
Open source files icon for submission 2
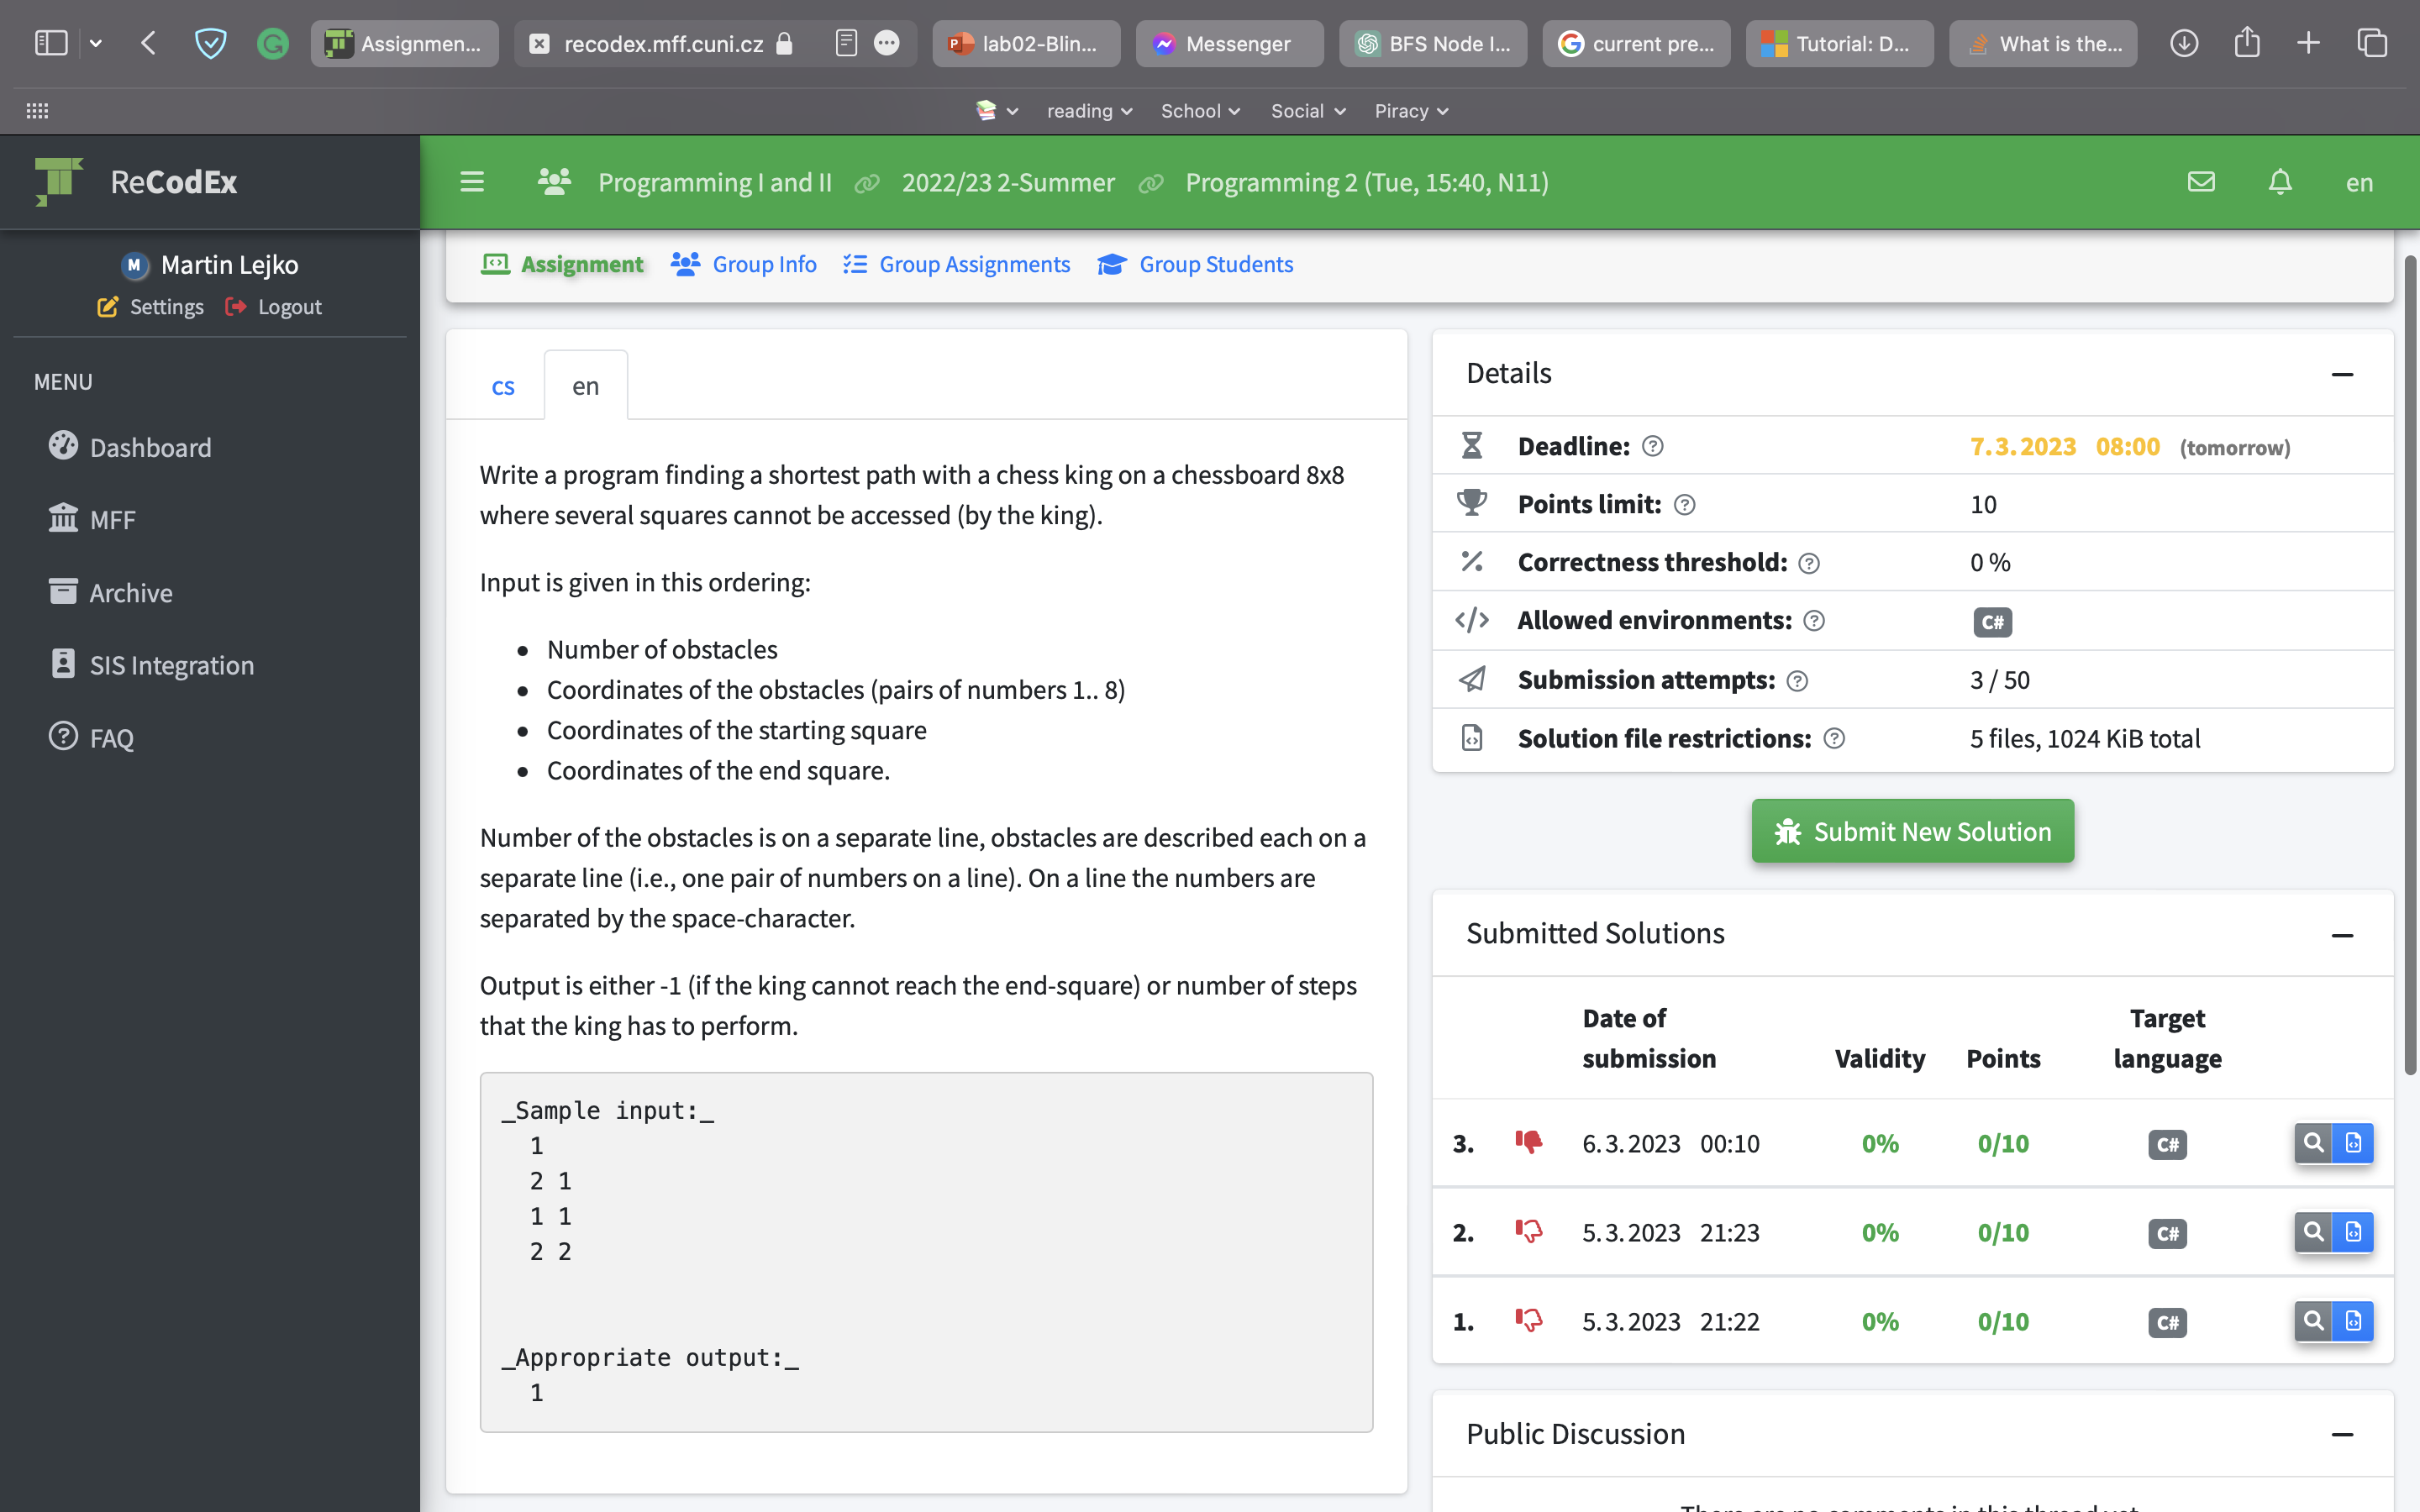pyautogui.click(x=2353, y=1232)
